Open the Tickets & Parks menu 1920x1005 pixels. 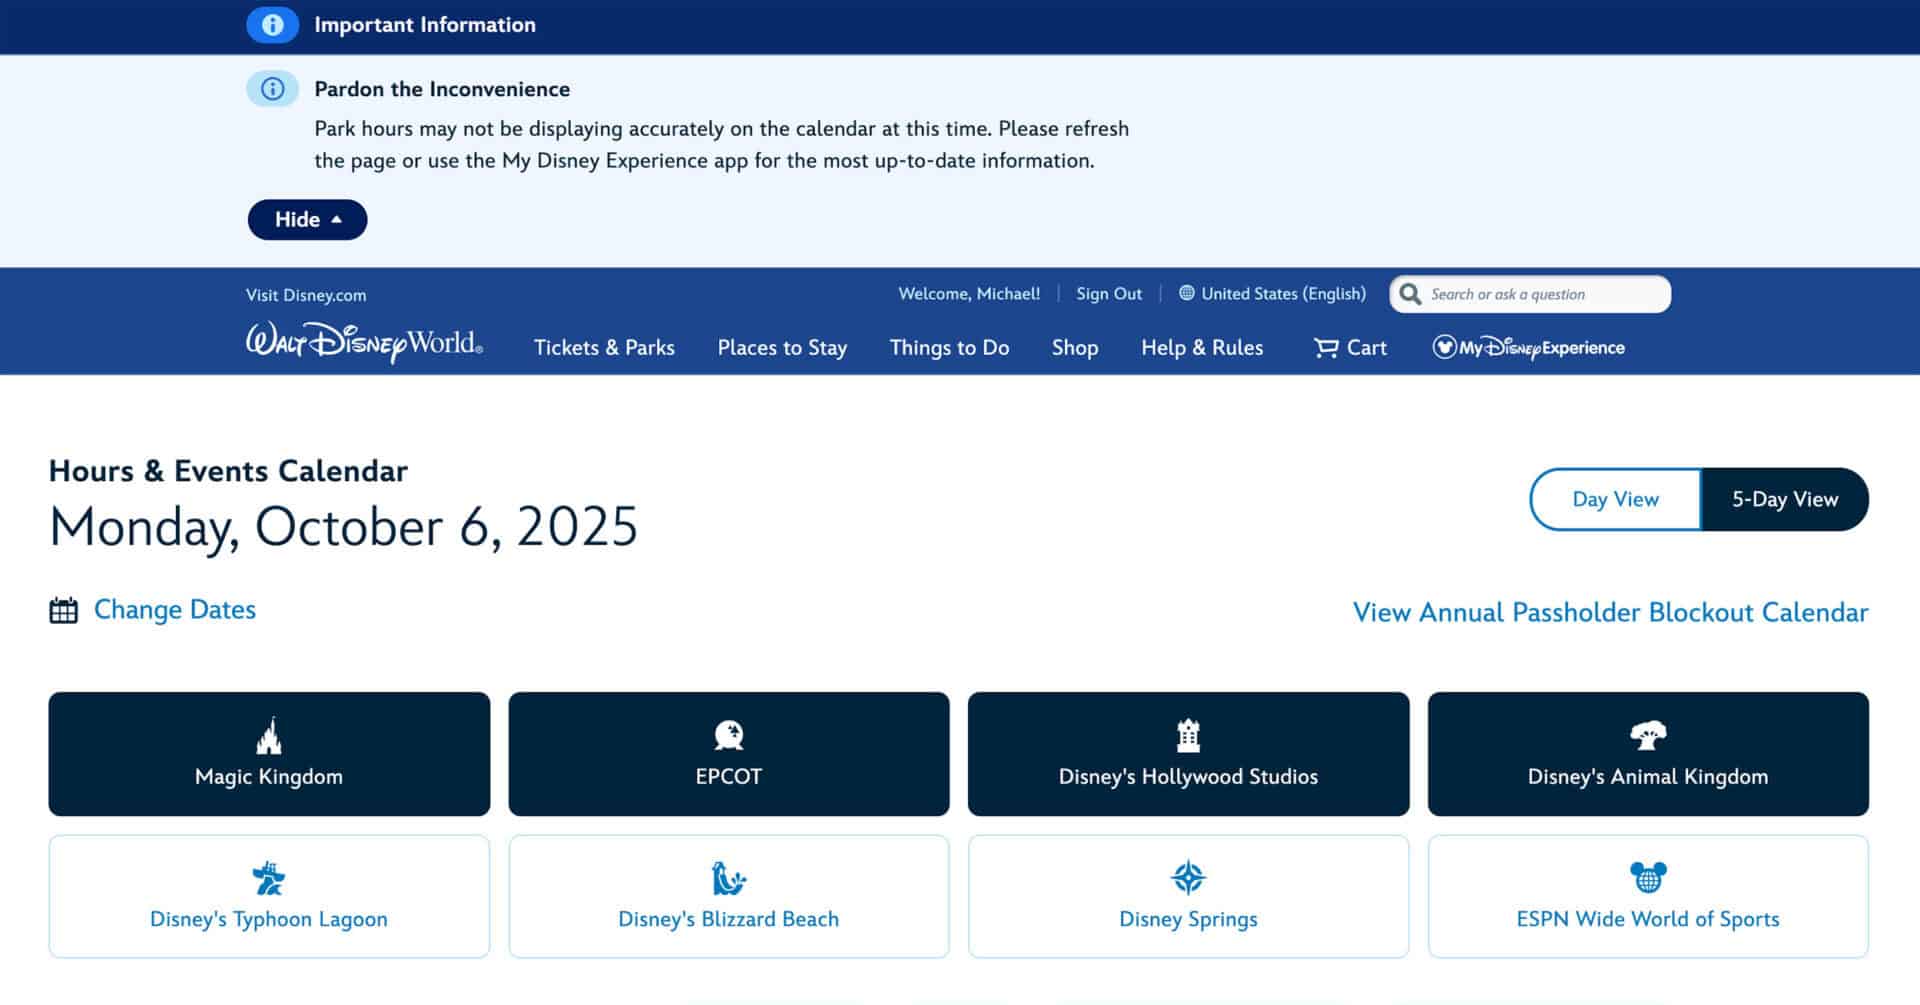click(604, 348)
